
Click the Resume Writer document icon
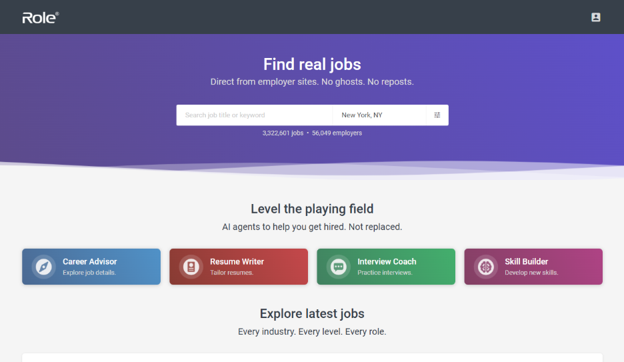tap(191, 267)
